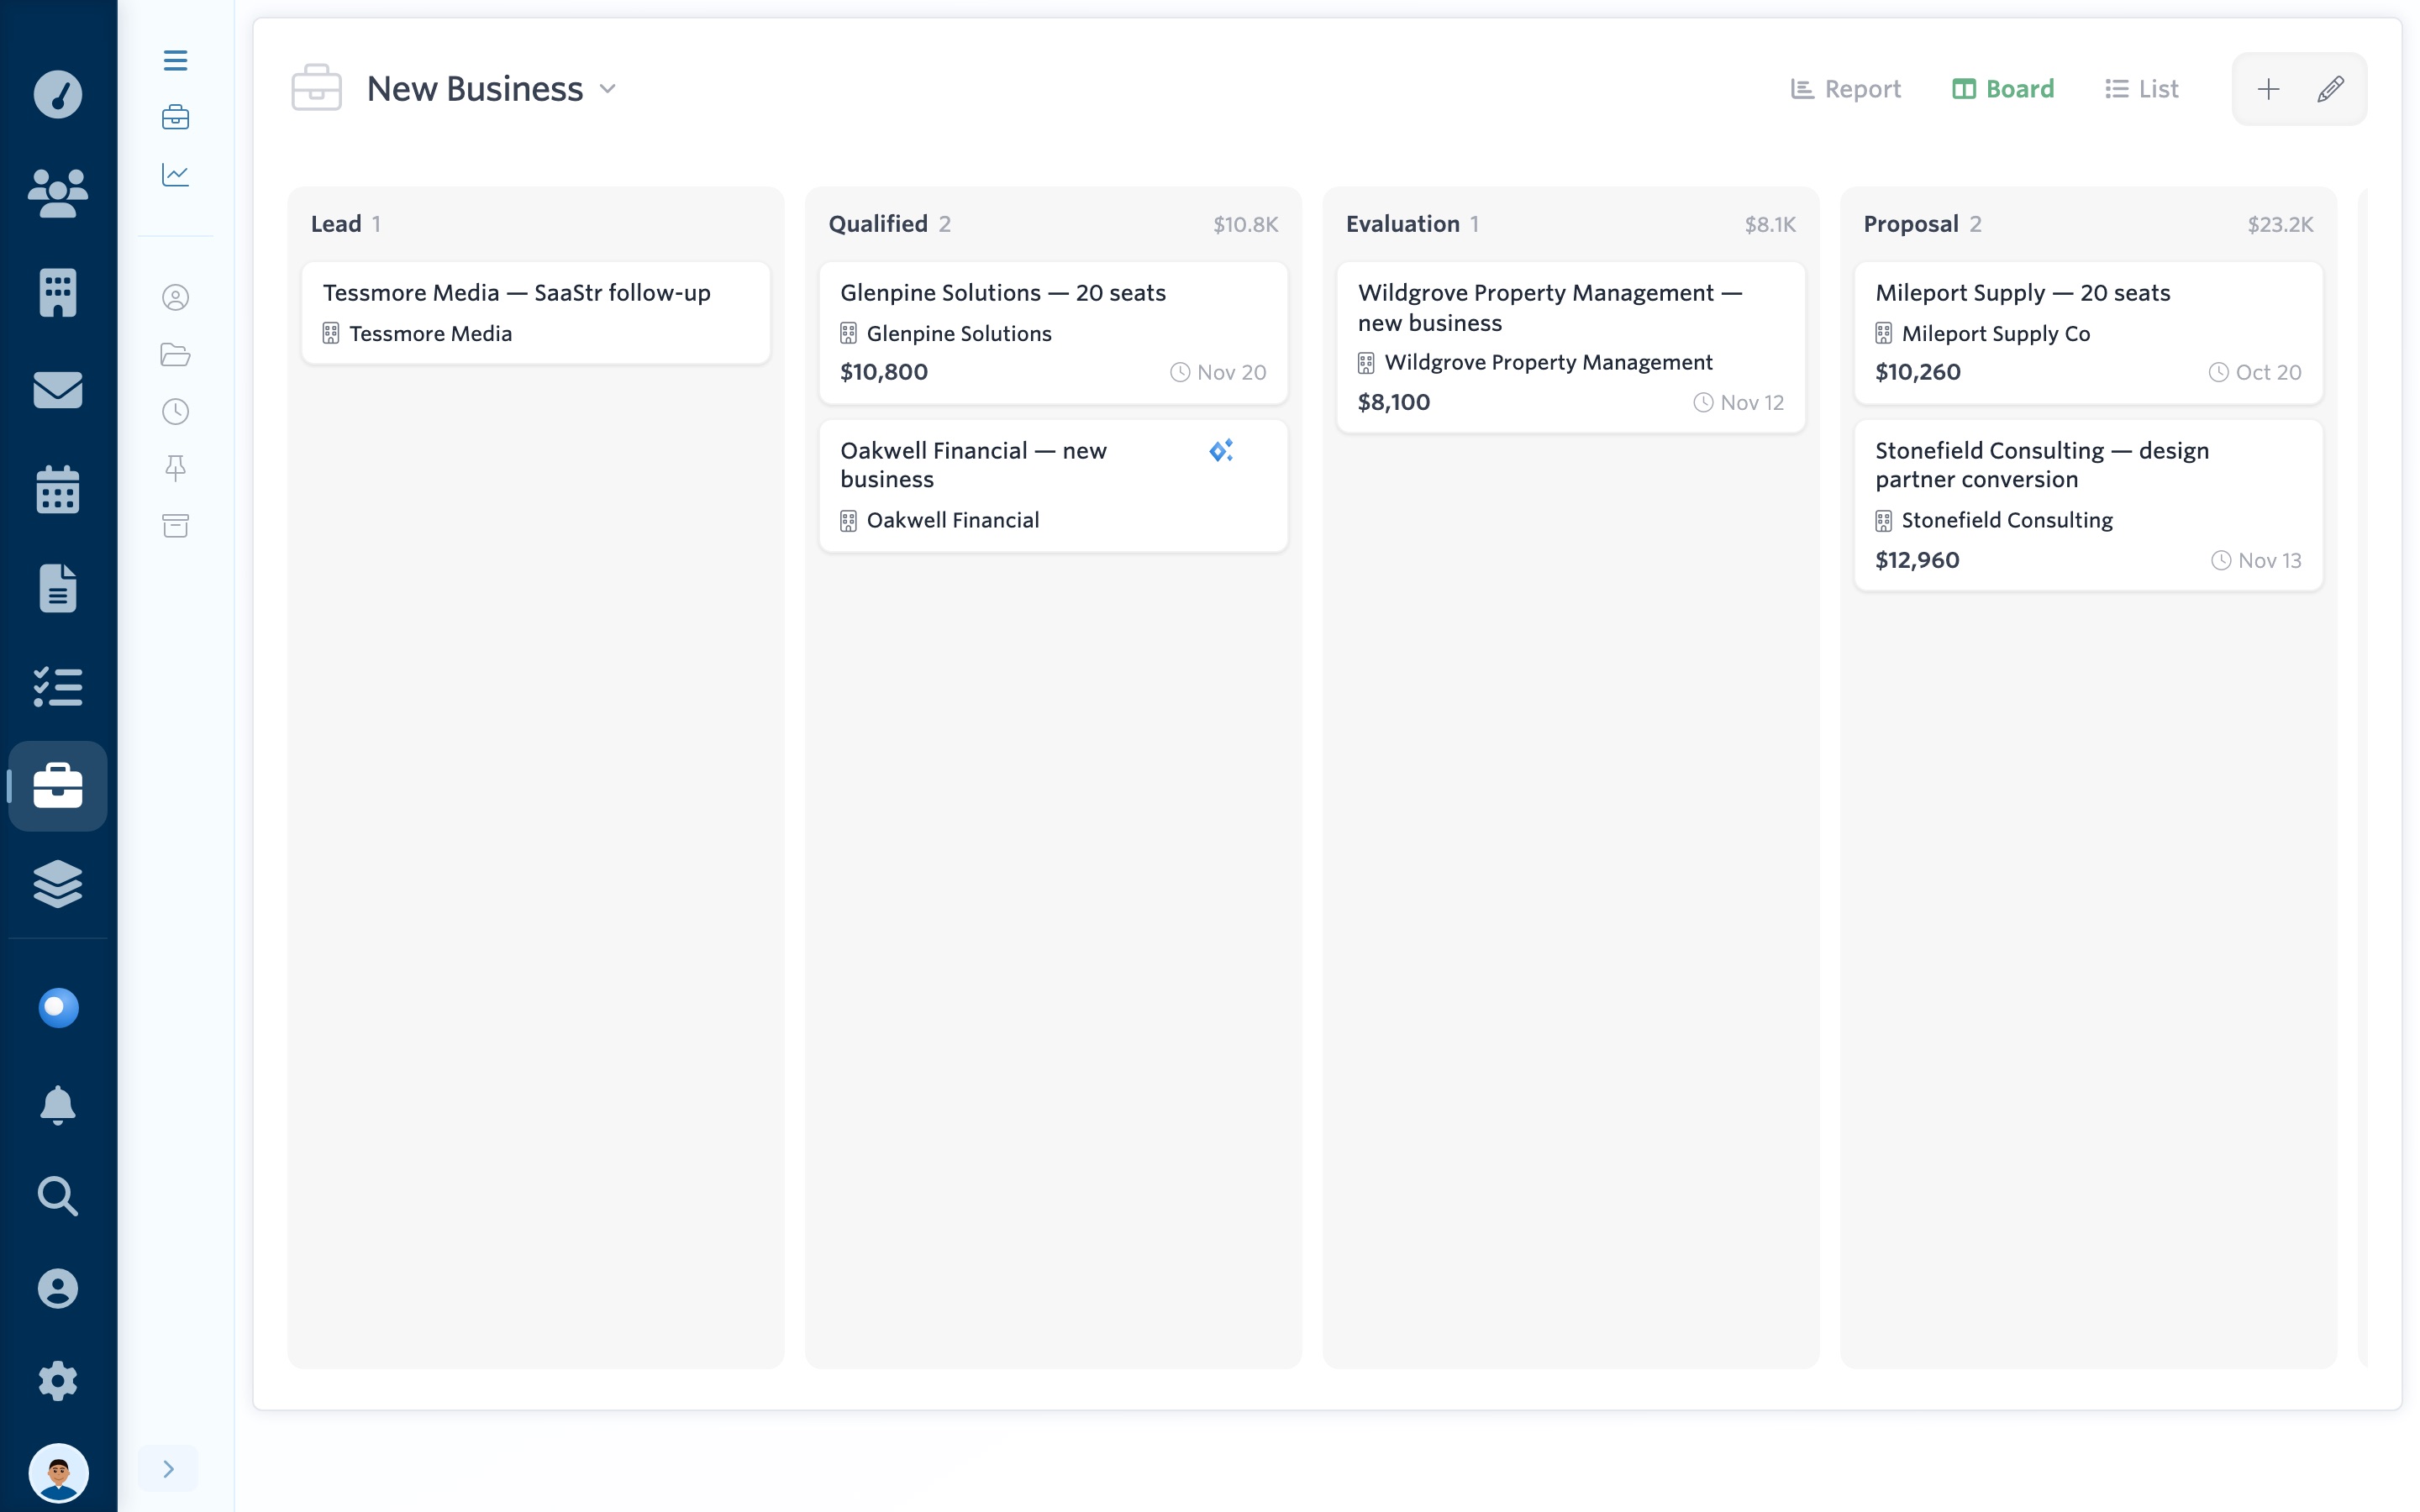The image size is (2420, 1512).
Task: Open the Email envelope icon
Action: pyautogui.click(x=58, y=390)
